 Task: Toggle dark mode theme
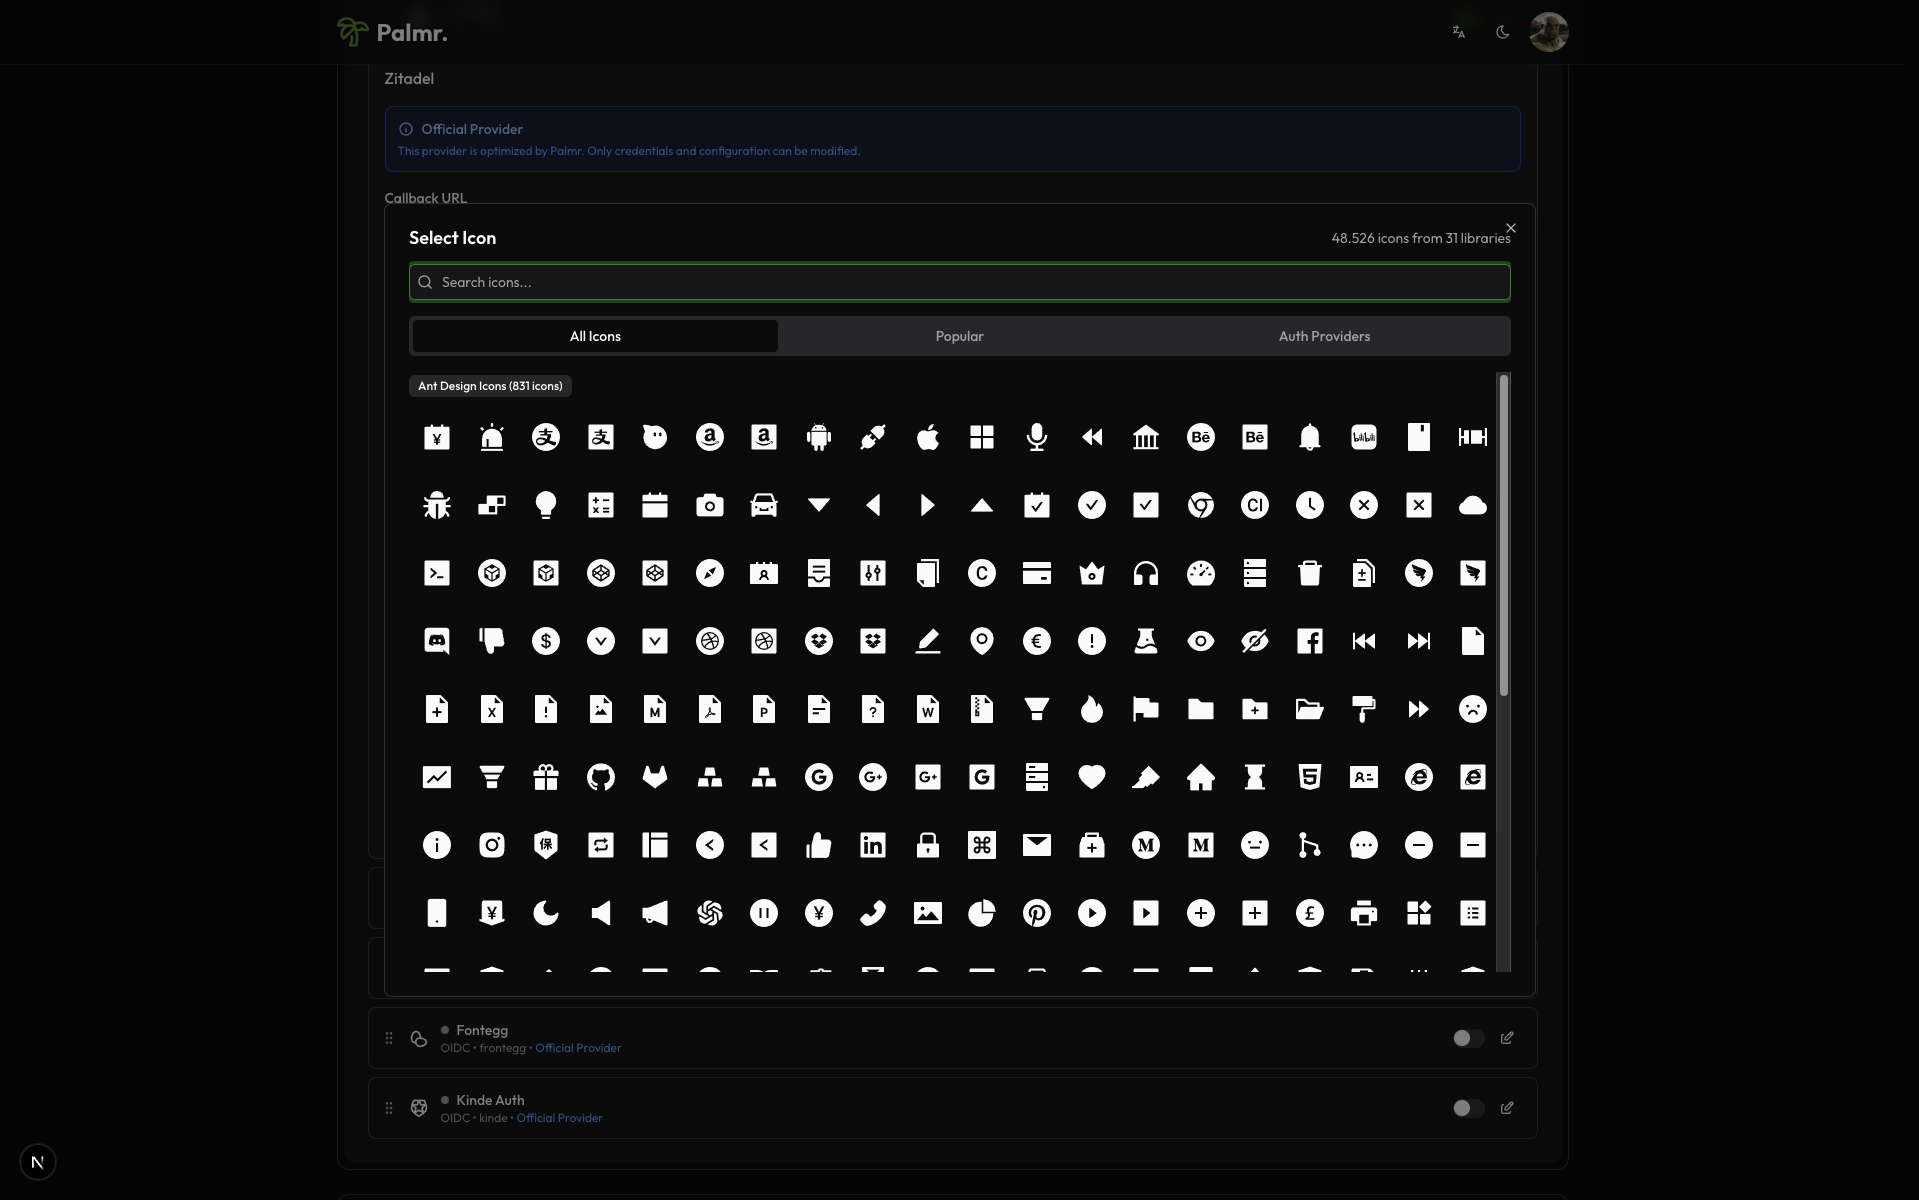click(1502, 32)
